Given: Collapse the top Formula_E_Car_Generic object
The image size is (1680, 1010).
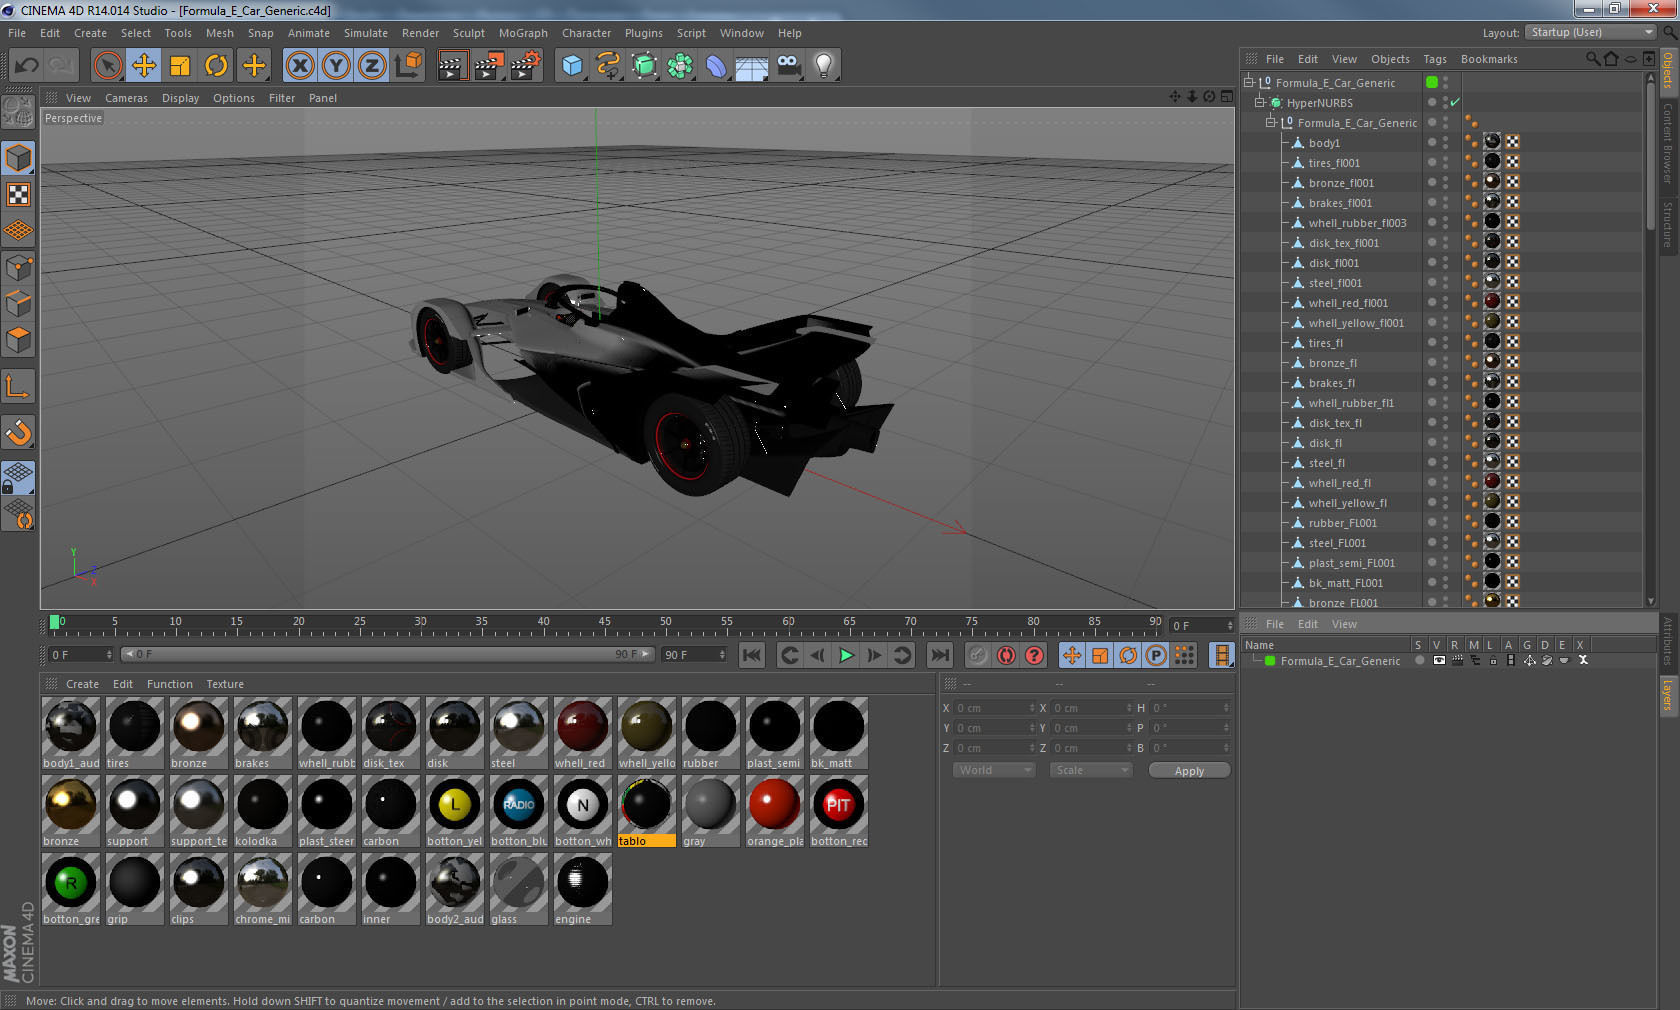Looking at the screenshot, I should point(1249,82).
